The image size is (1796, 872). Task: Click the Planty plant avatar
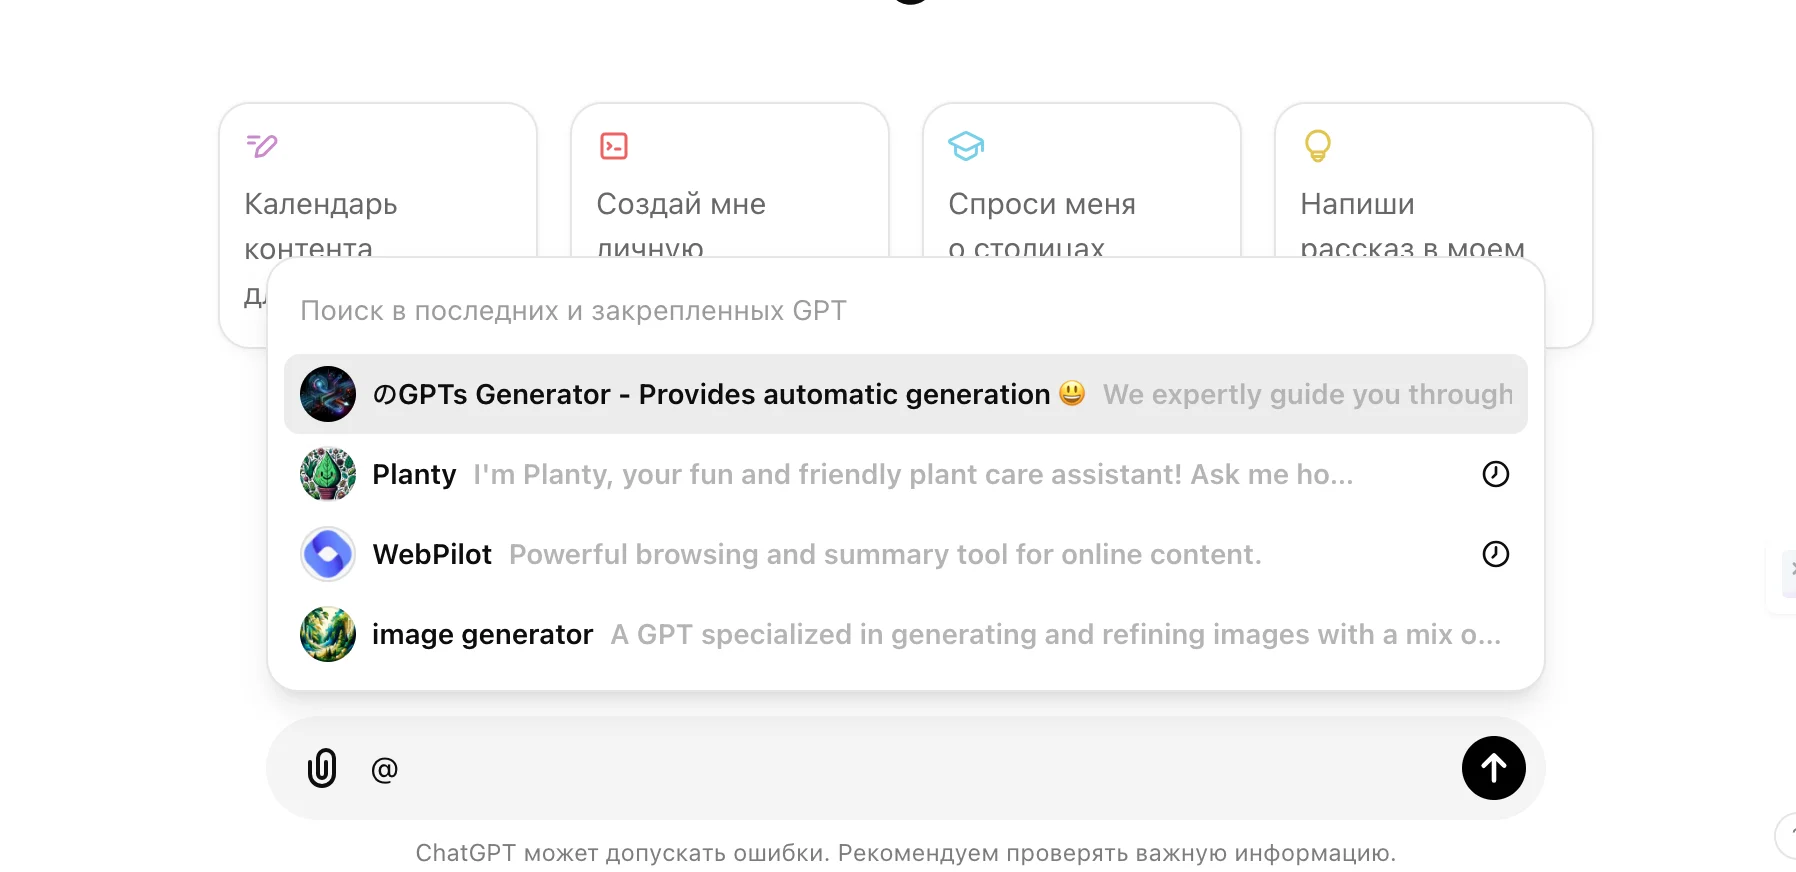pyautogui.click(x=328, y=474)
